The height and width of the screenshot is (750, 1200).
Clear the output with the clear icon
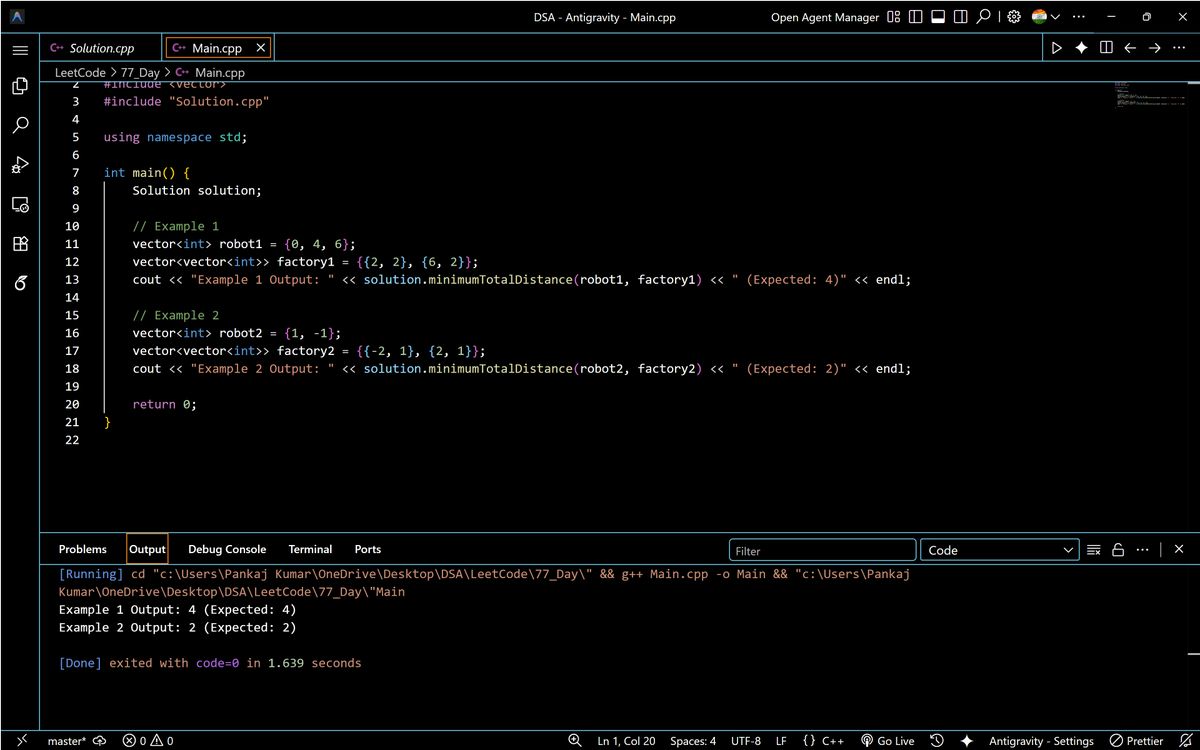coord(1094,550)
